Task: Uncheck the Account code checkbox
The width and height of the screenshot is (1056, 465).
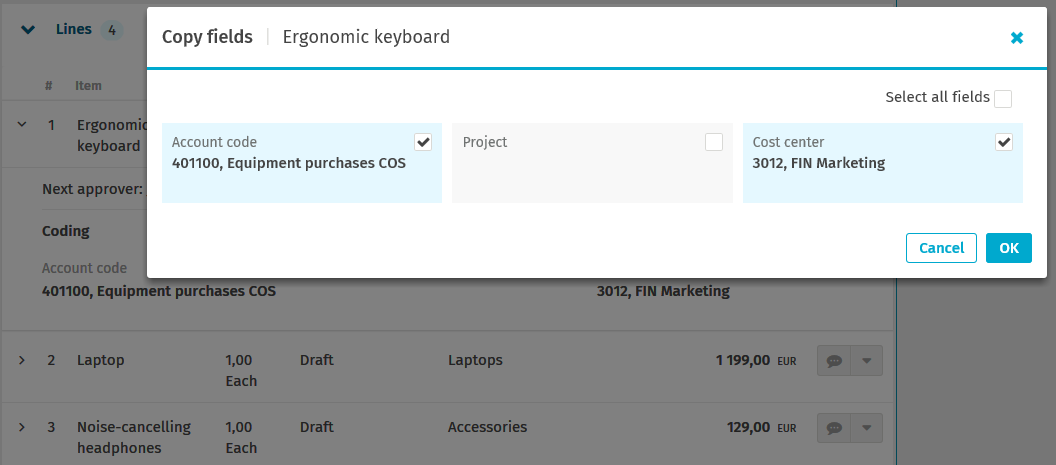Action: click(423, 142)
